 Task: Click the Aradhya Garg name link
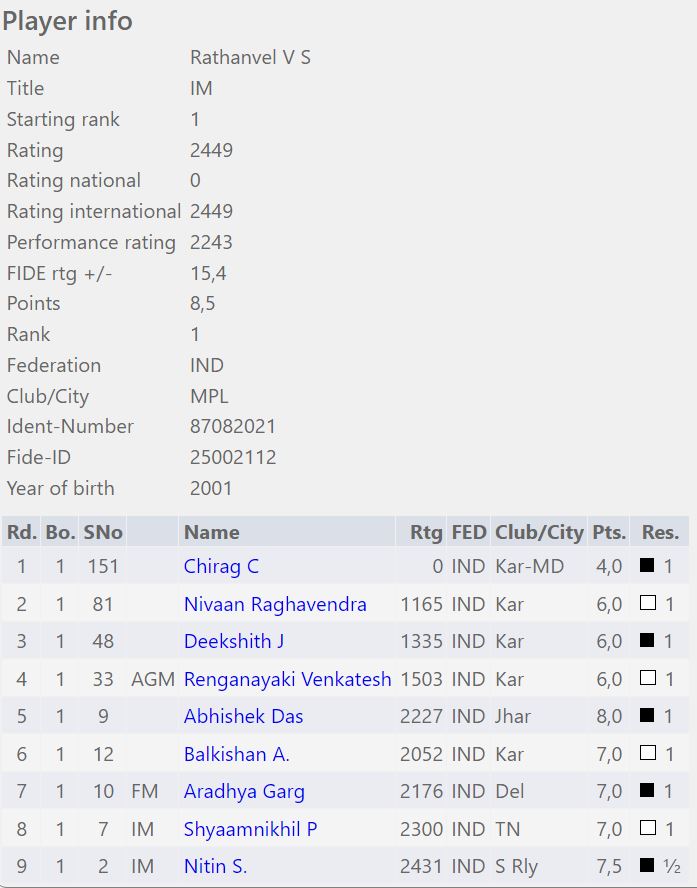click(244, 791)
